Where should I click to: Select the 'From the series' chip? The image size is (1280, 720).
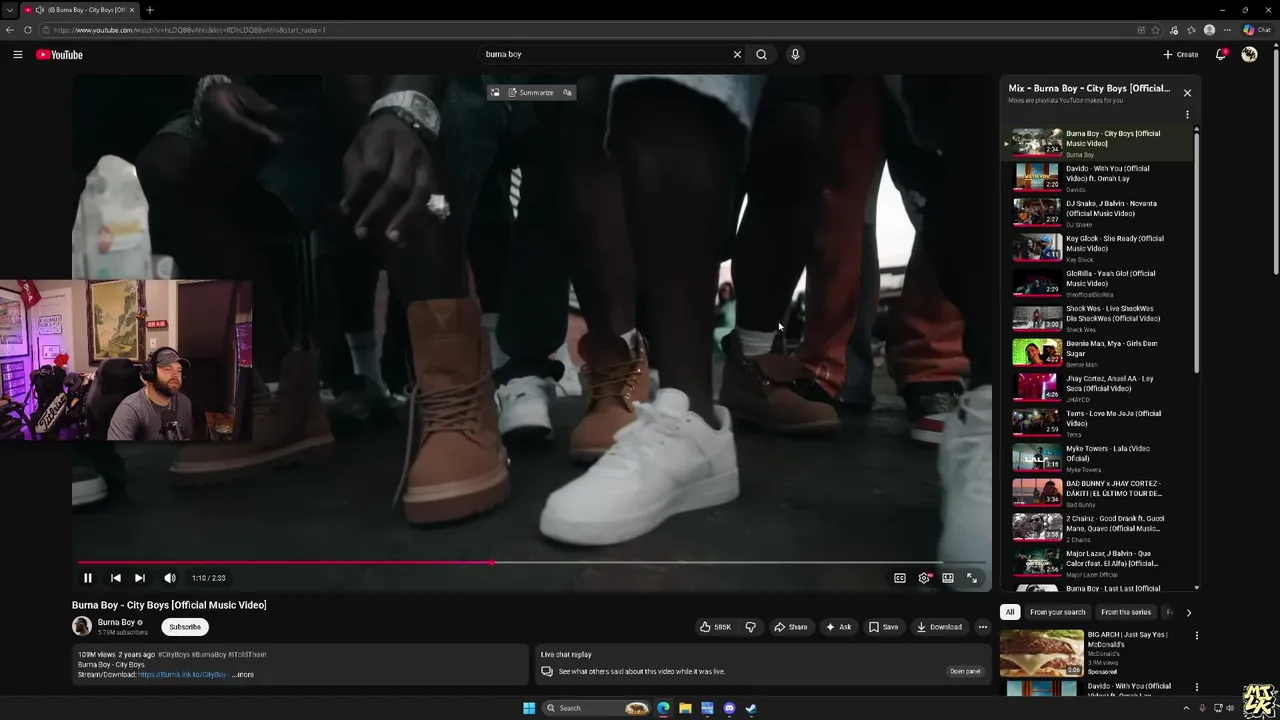coord(1126,612)
